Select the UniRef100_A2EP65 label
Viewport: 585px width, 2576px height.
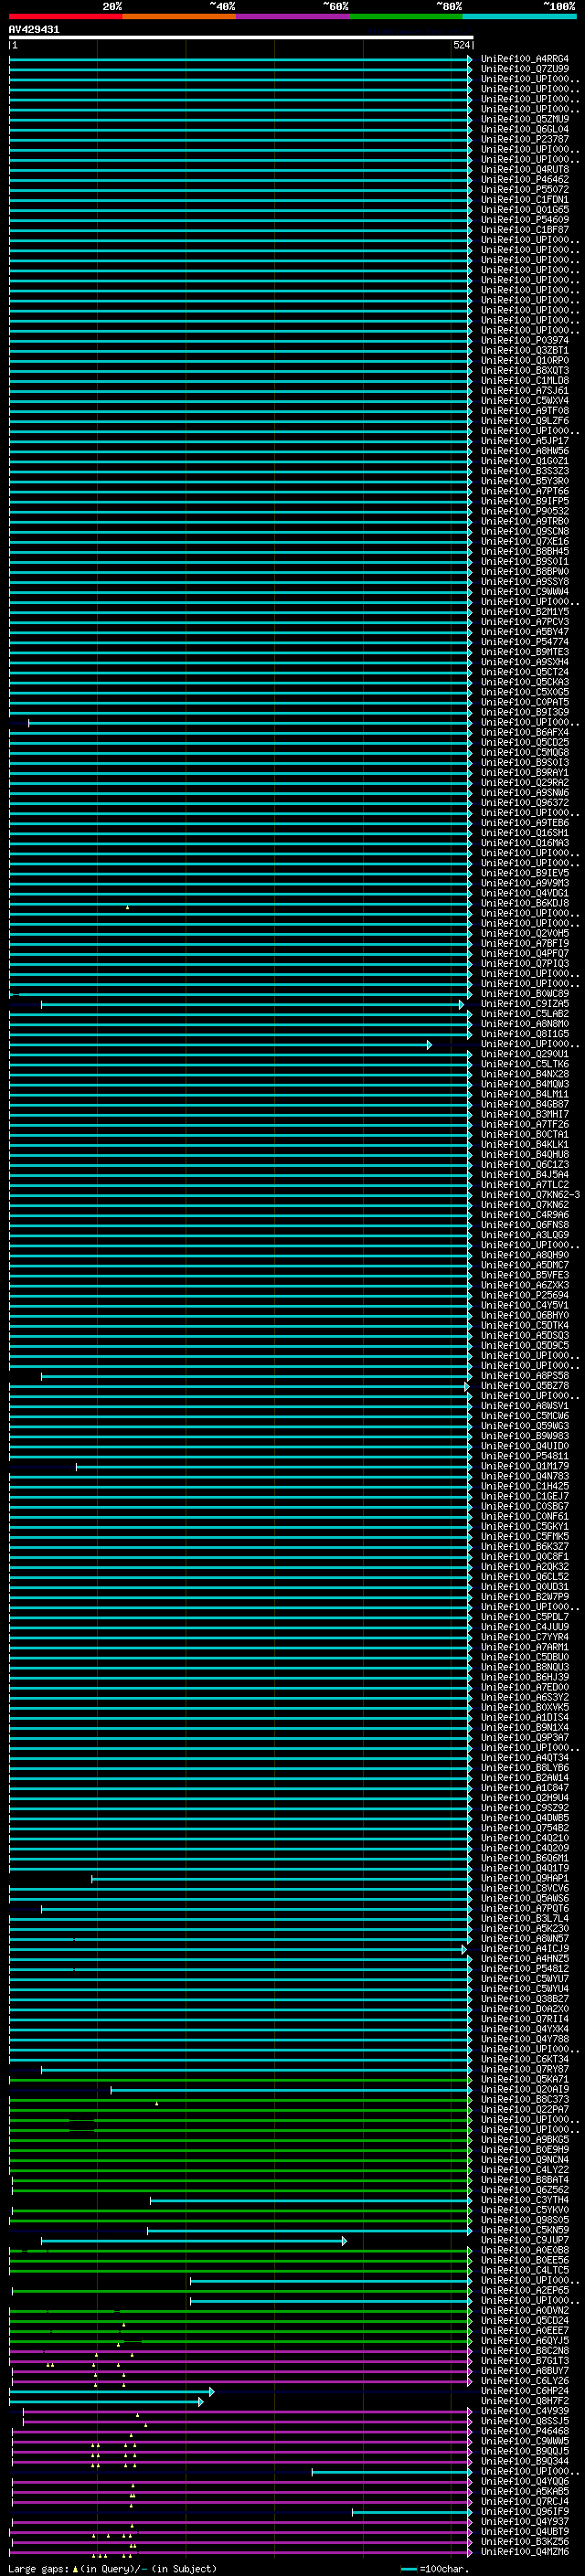point(524,2290)
